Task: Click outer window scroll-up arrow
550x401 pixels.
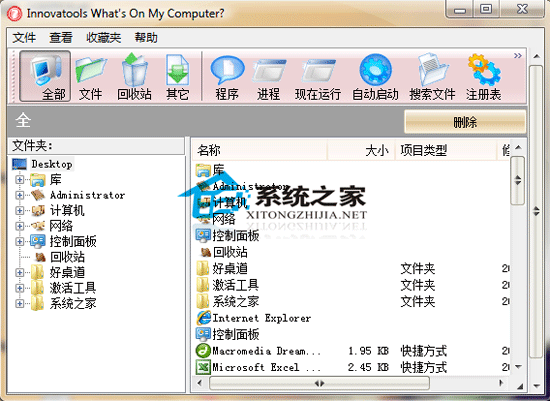Action: coord(536,56)
